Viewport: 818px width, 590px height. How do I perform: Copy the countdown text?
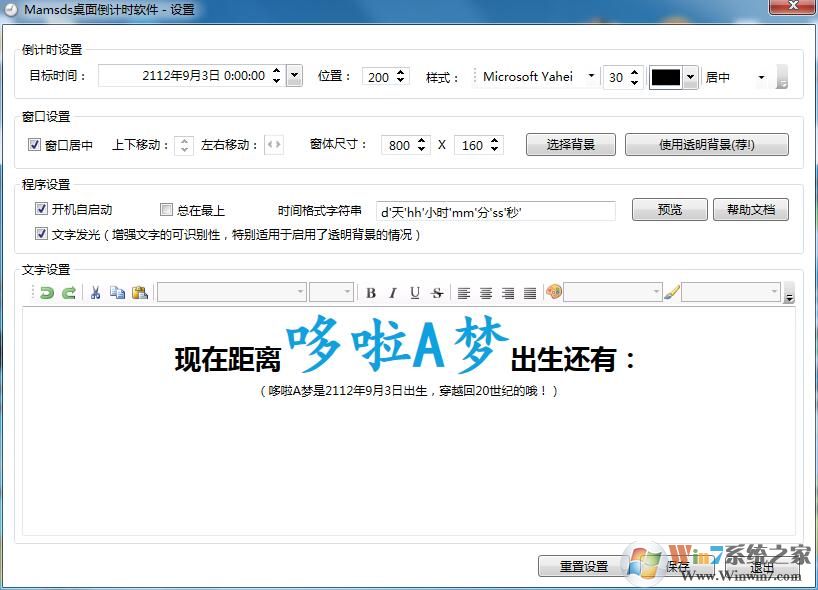(118, 292)
